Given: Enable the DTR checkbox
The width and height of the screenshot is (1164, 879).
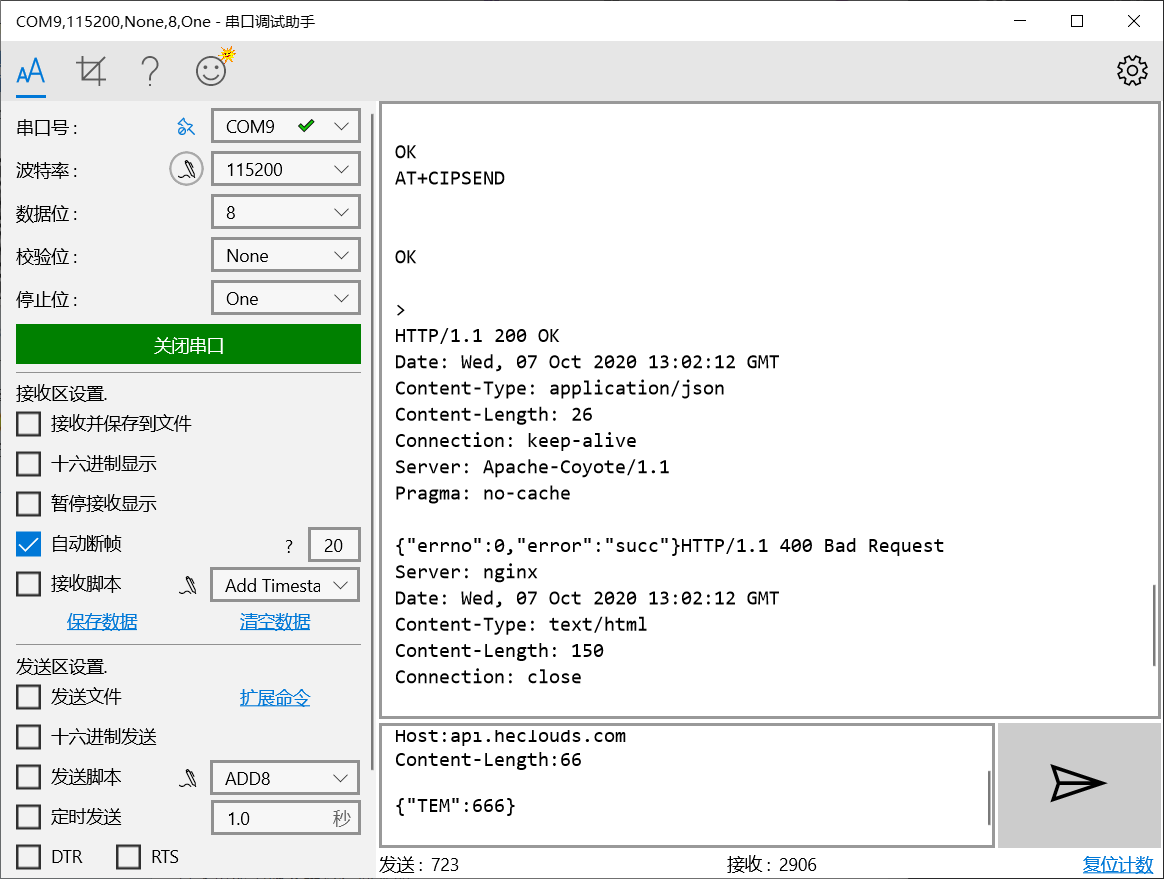Looking at the screenshot, I should [x=27, y=856].
